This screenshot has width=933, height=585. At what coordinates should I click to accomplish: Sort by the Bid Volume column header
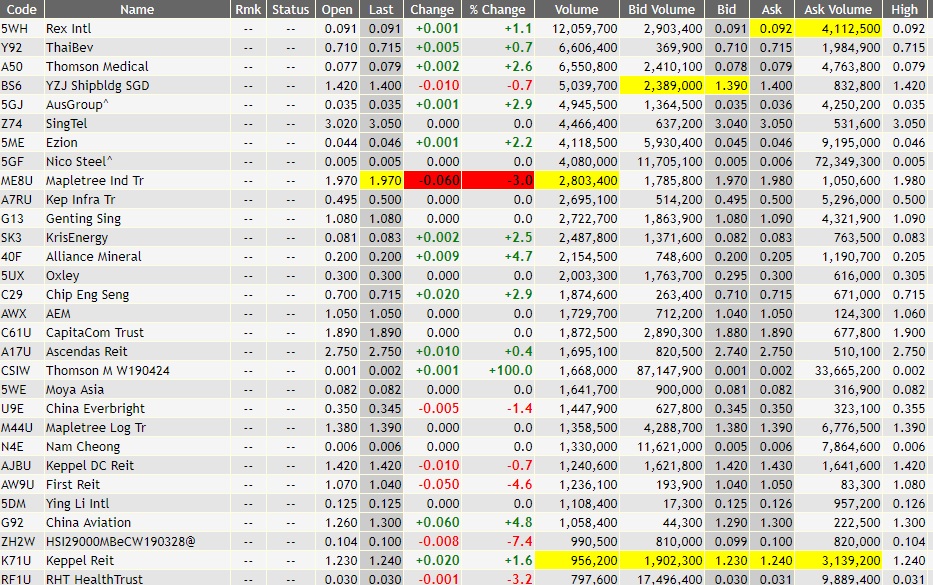(662, 9)
